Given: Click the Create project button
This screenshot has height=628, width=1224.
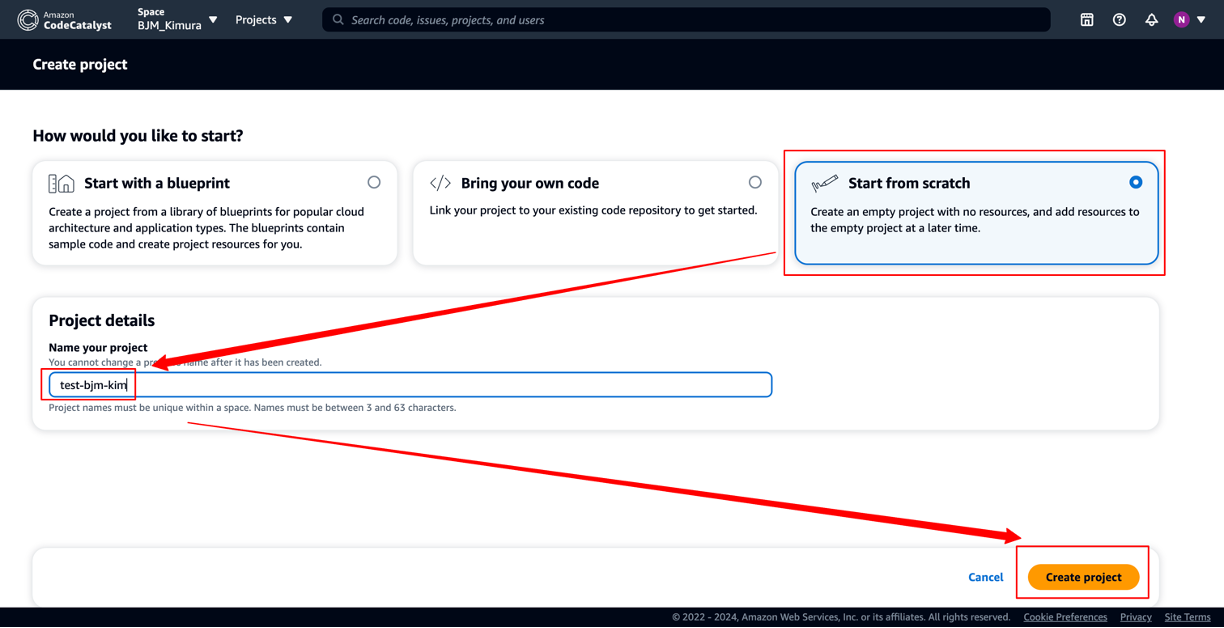Looking at the screenshot, I should 1083,577.
